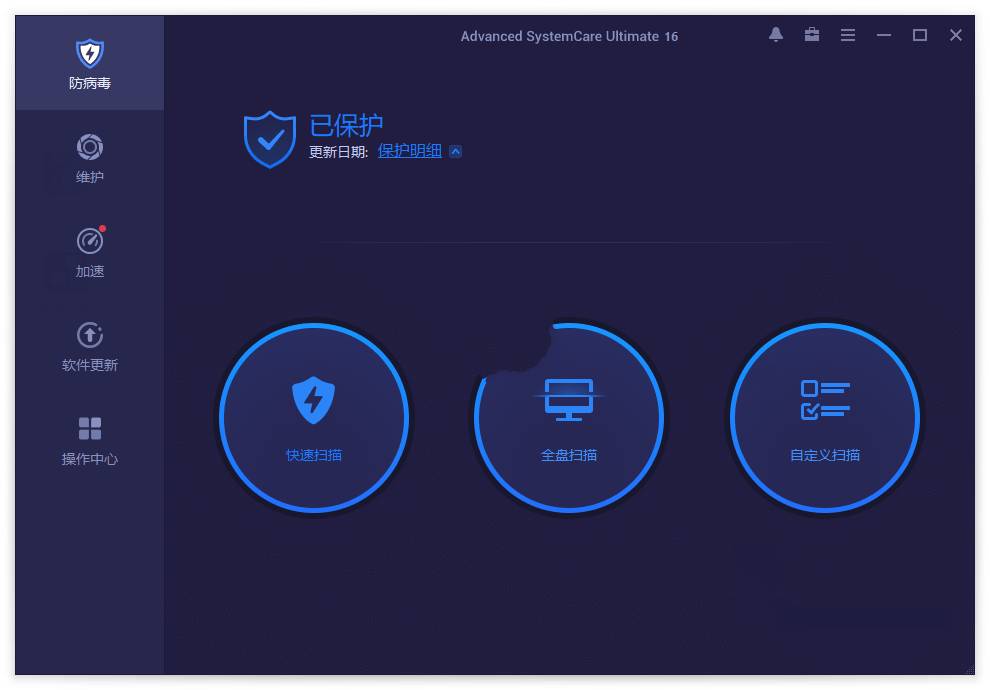Viewport: 990px width, 690px height.
Task: Open the hamburger main menu
Action: [x=847, y=35]
